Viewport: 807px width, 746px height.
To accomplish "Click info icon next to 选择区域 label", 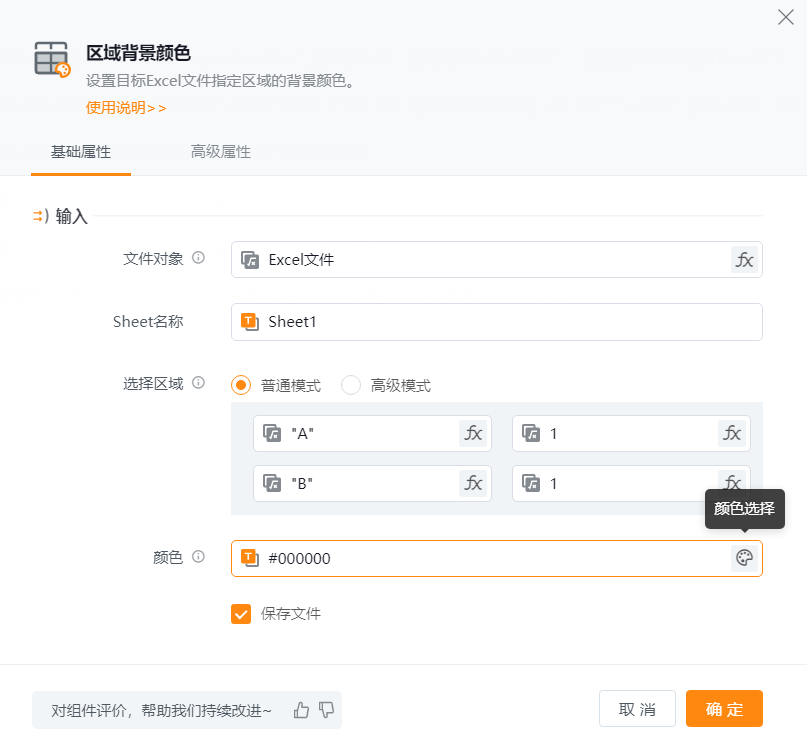I will 198,383.
